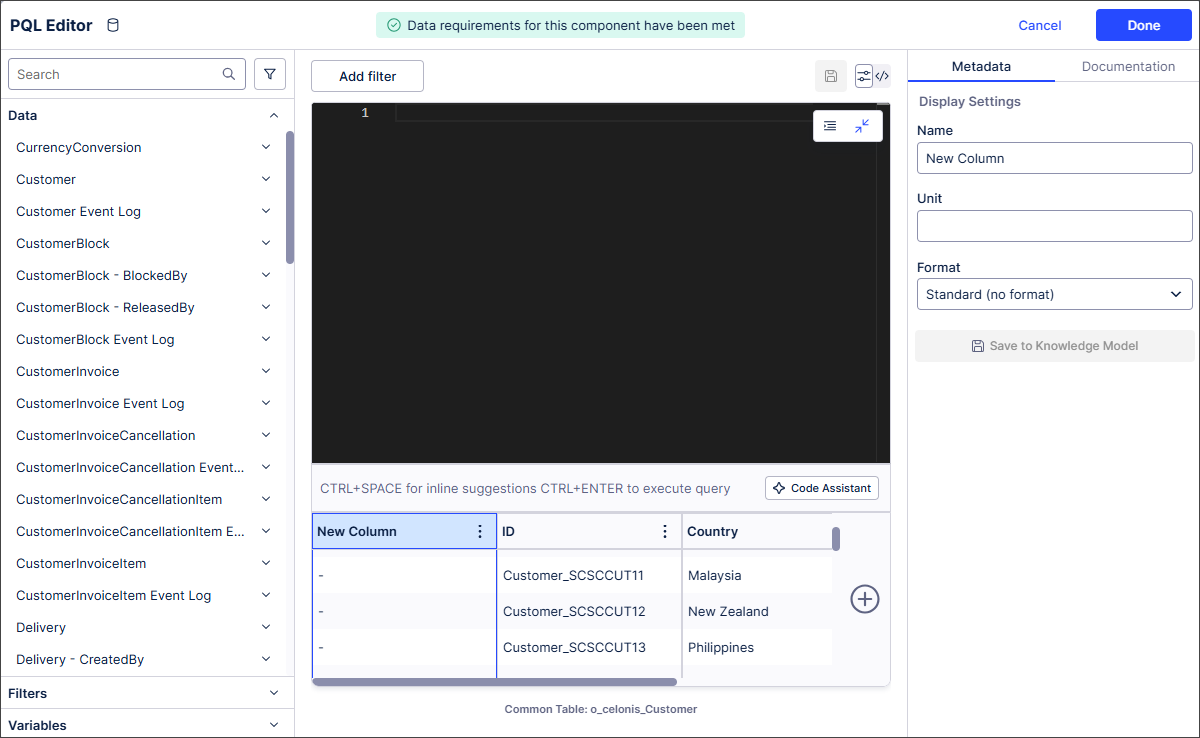Image resolution: width=1200 pixels, height=738 pixels.
Task: Click the ID column header
Action: pyautogui.click(x=589, y=531)
